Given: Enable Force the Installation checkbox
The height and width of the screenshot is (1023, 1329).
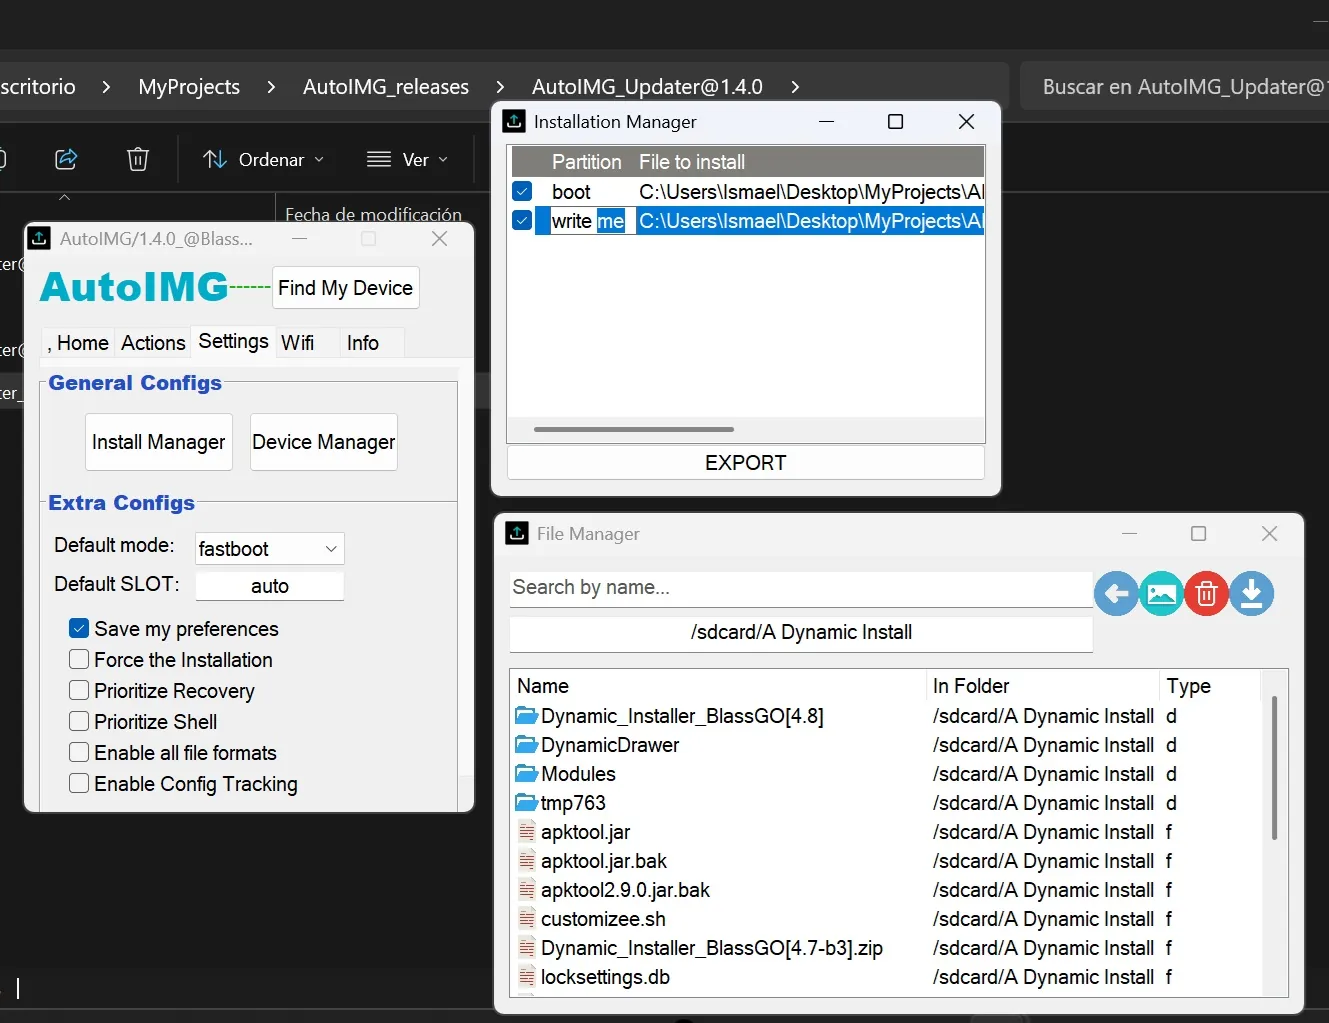Looking at the screenshot, I should (79, 660).
